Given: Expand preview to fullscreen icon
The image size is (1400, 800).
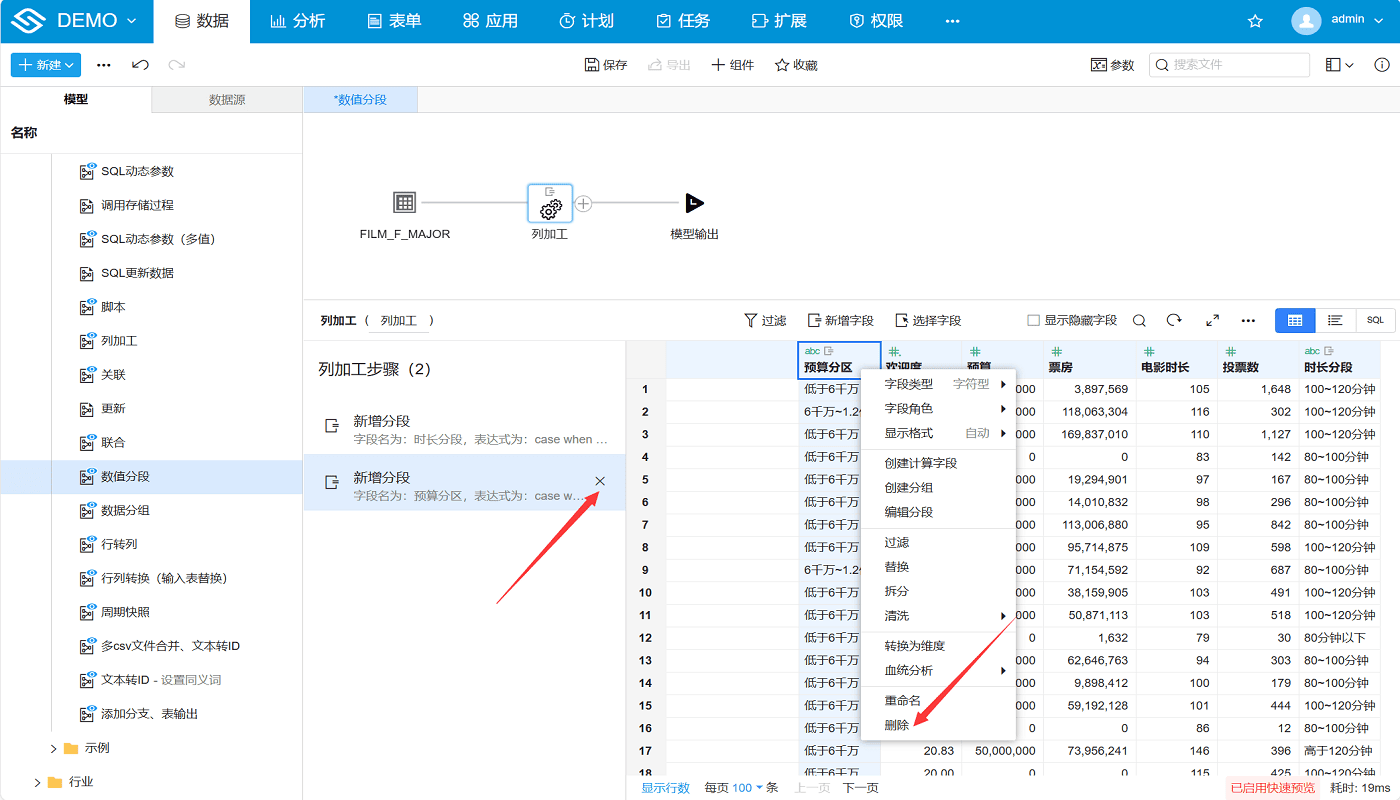Looking at the screenshot, I should point(1212,321).
